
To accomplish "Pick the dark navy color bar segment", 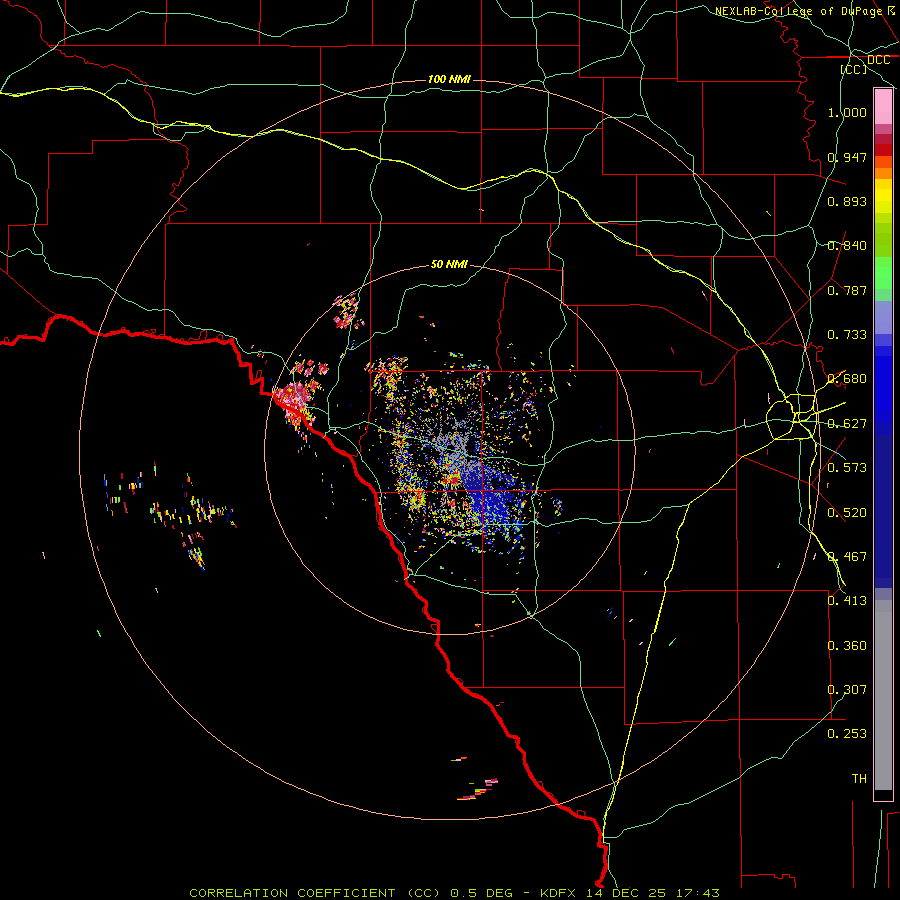I will coord(883,511).
